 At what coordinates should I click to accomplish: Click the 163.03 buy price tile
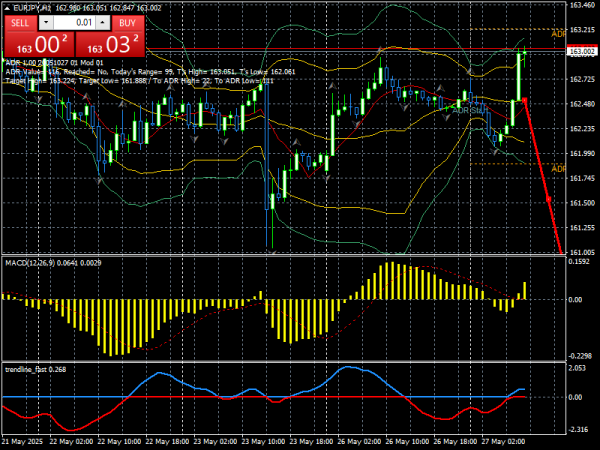click(110, 44)
